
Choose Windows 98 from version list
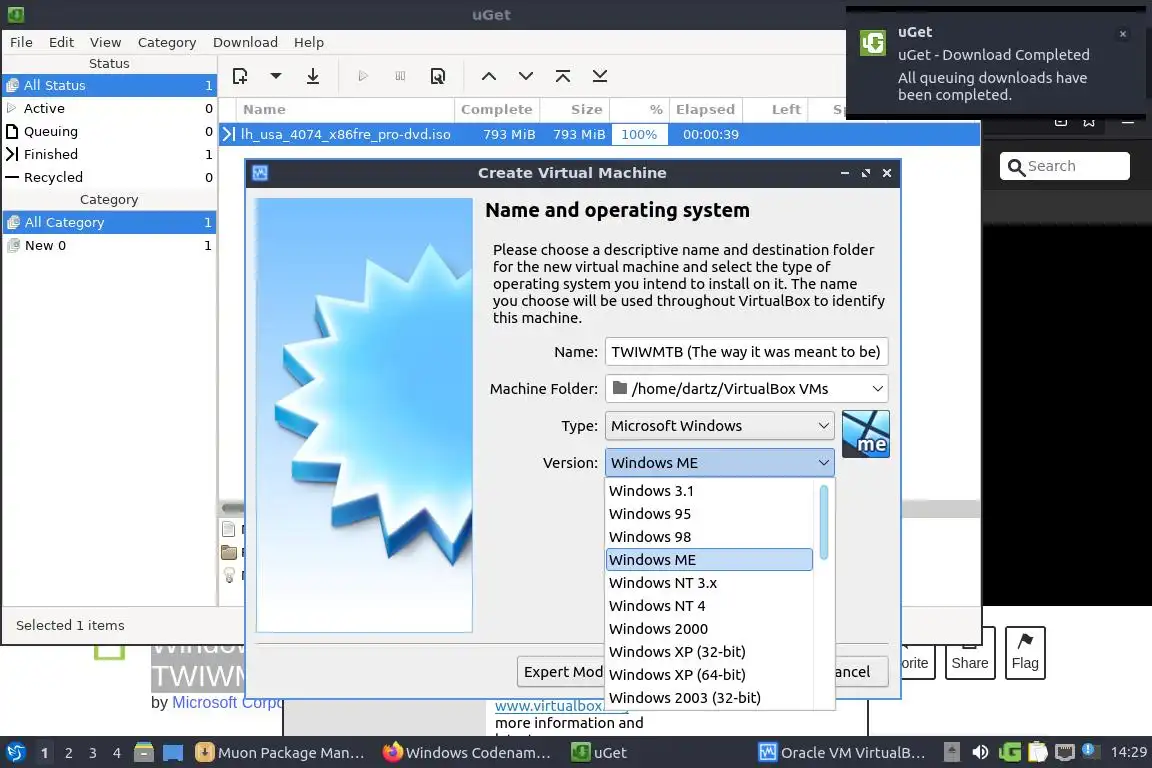pyautogui.click(x=710, y=536)
